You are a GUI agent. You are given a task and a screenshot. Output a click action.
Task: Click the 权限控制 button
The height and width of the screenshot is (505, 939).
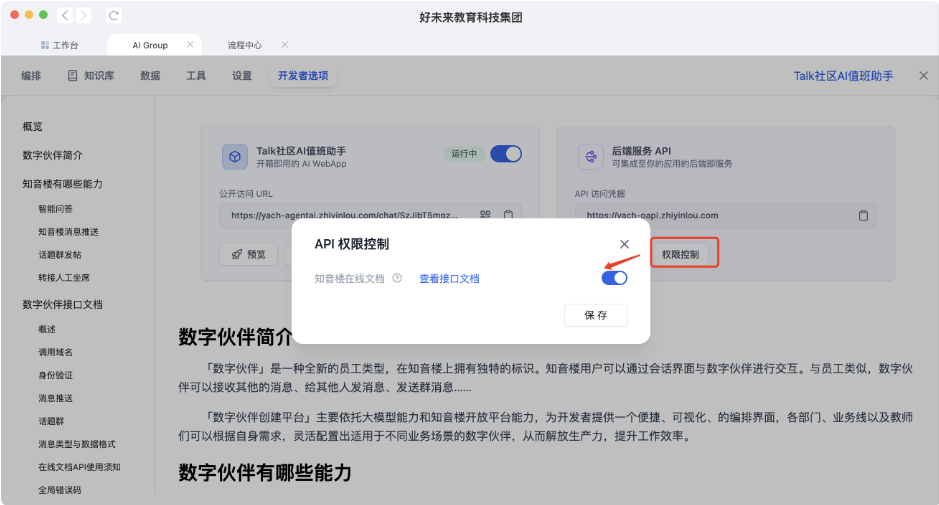(x=684, y=254)
